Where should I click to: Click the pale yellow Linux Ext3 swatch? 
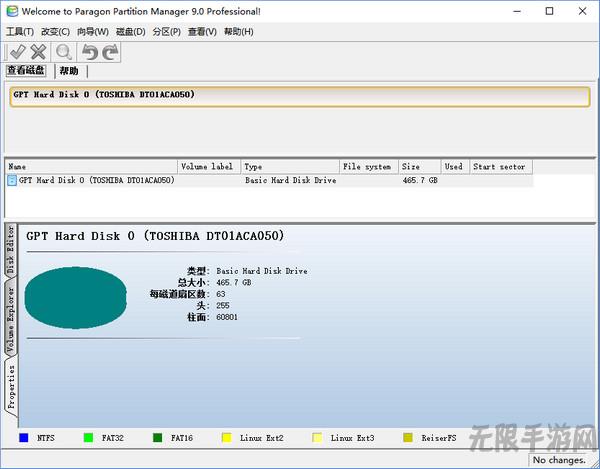point(317,438)
